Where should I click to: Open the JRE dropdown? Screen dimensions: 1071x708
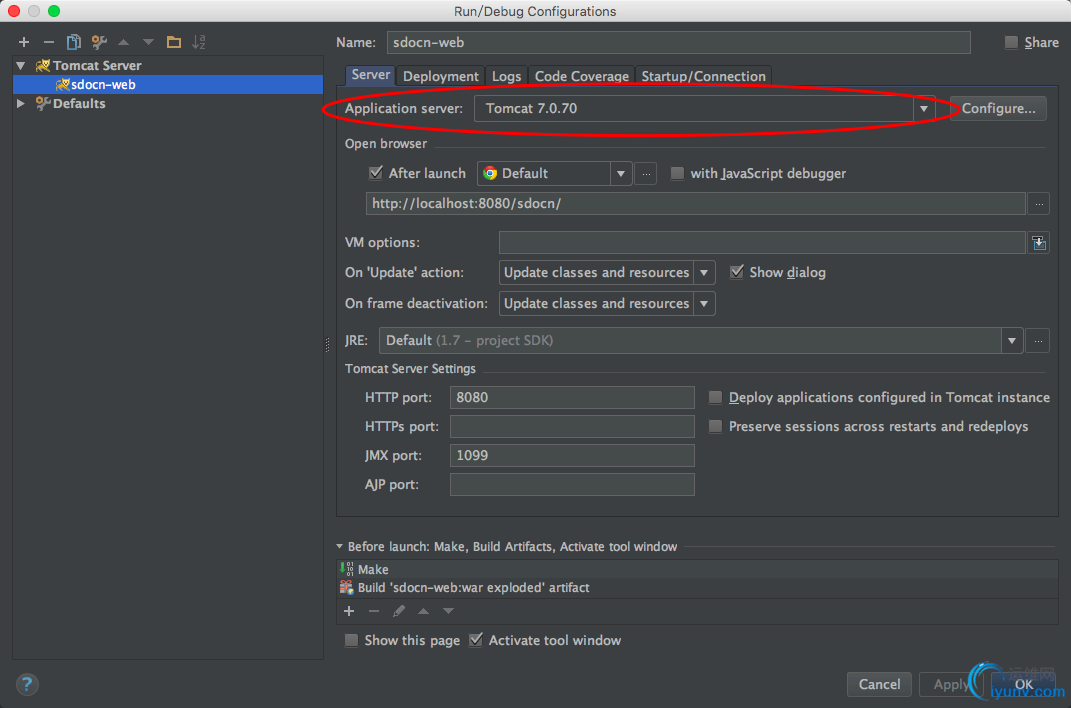click(1012, 340)
